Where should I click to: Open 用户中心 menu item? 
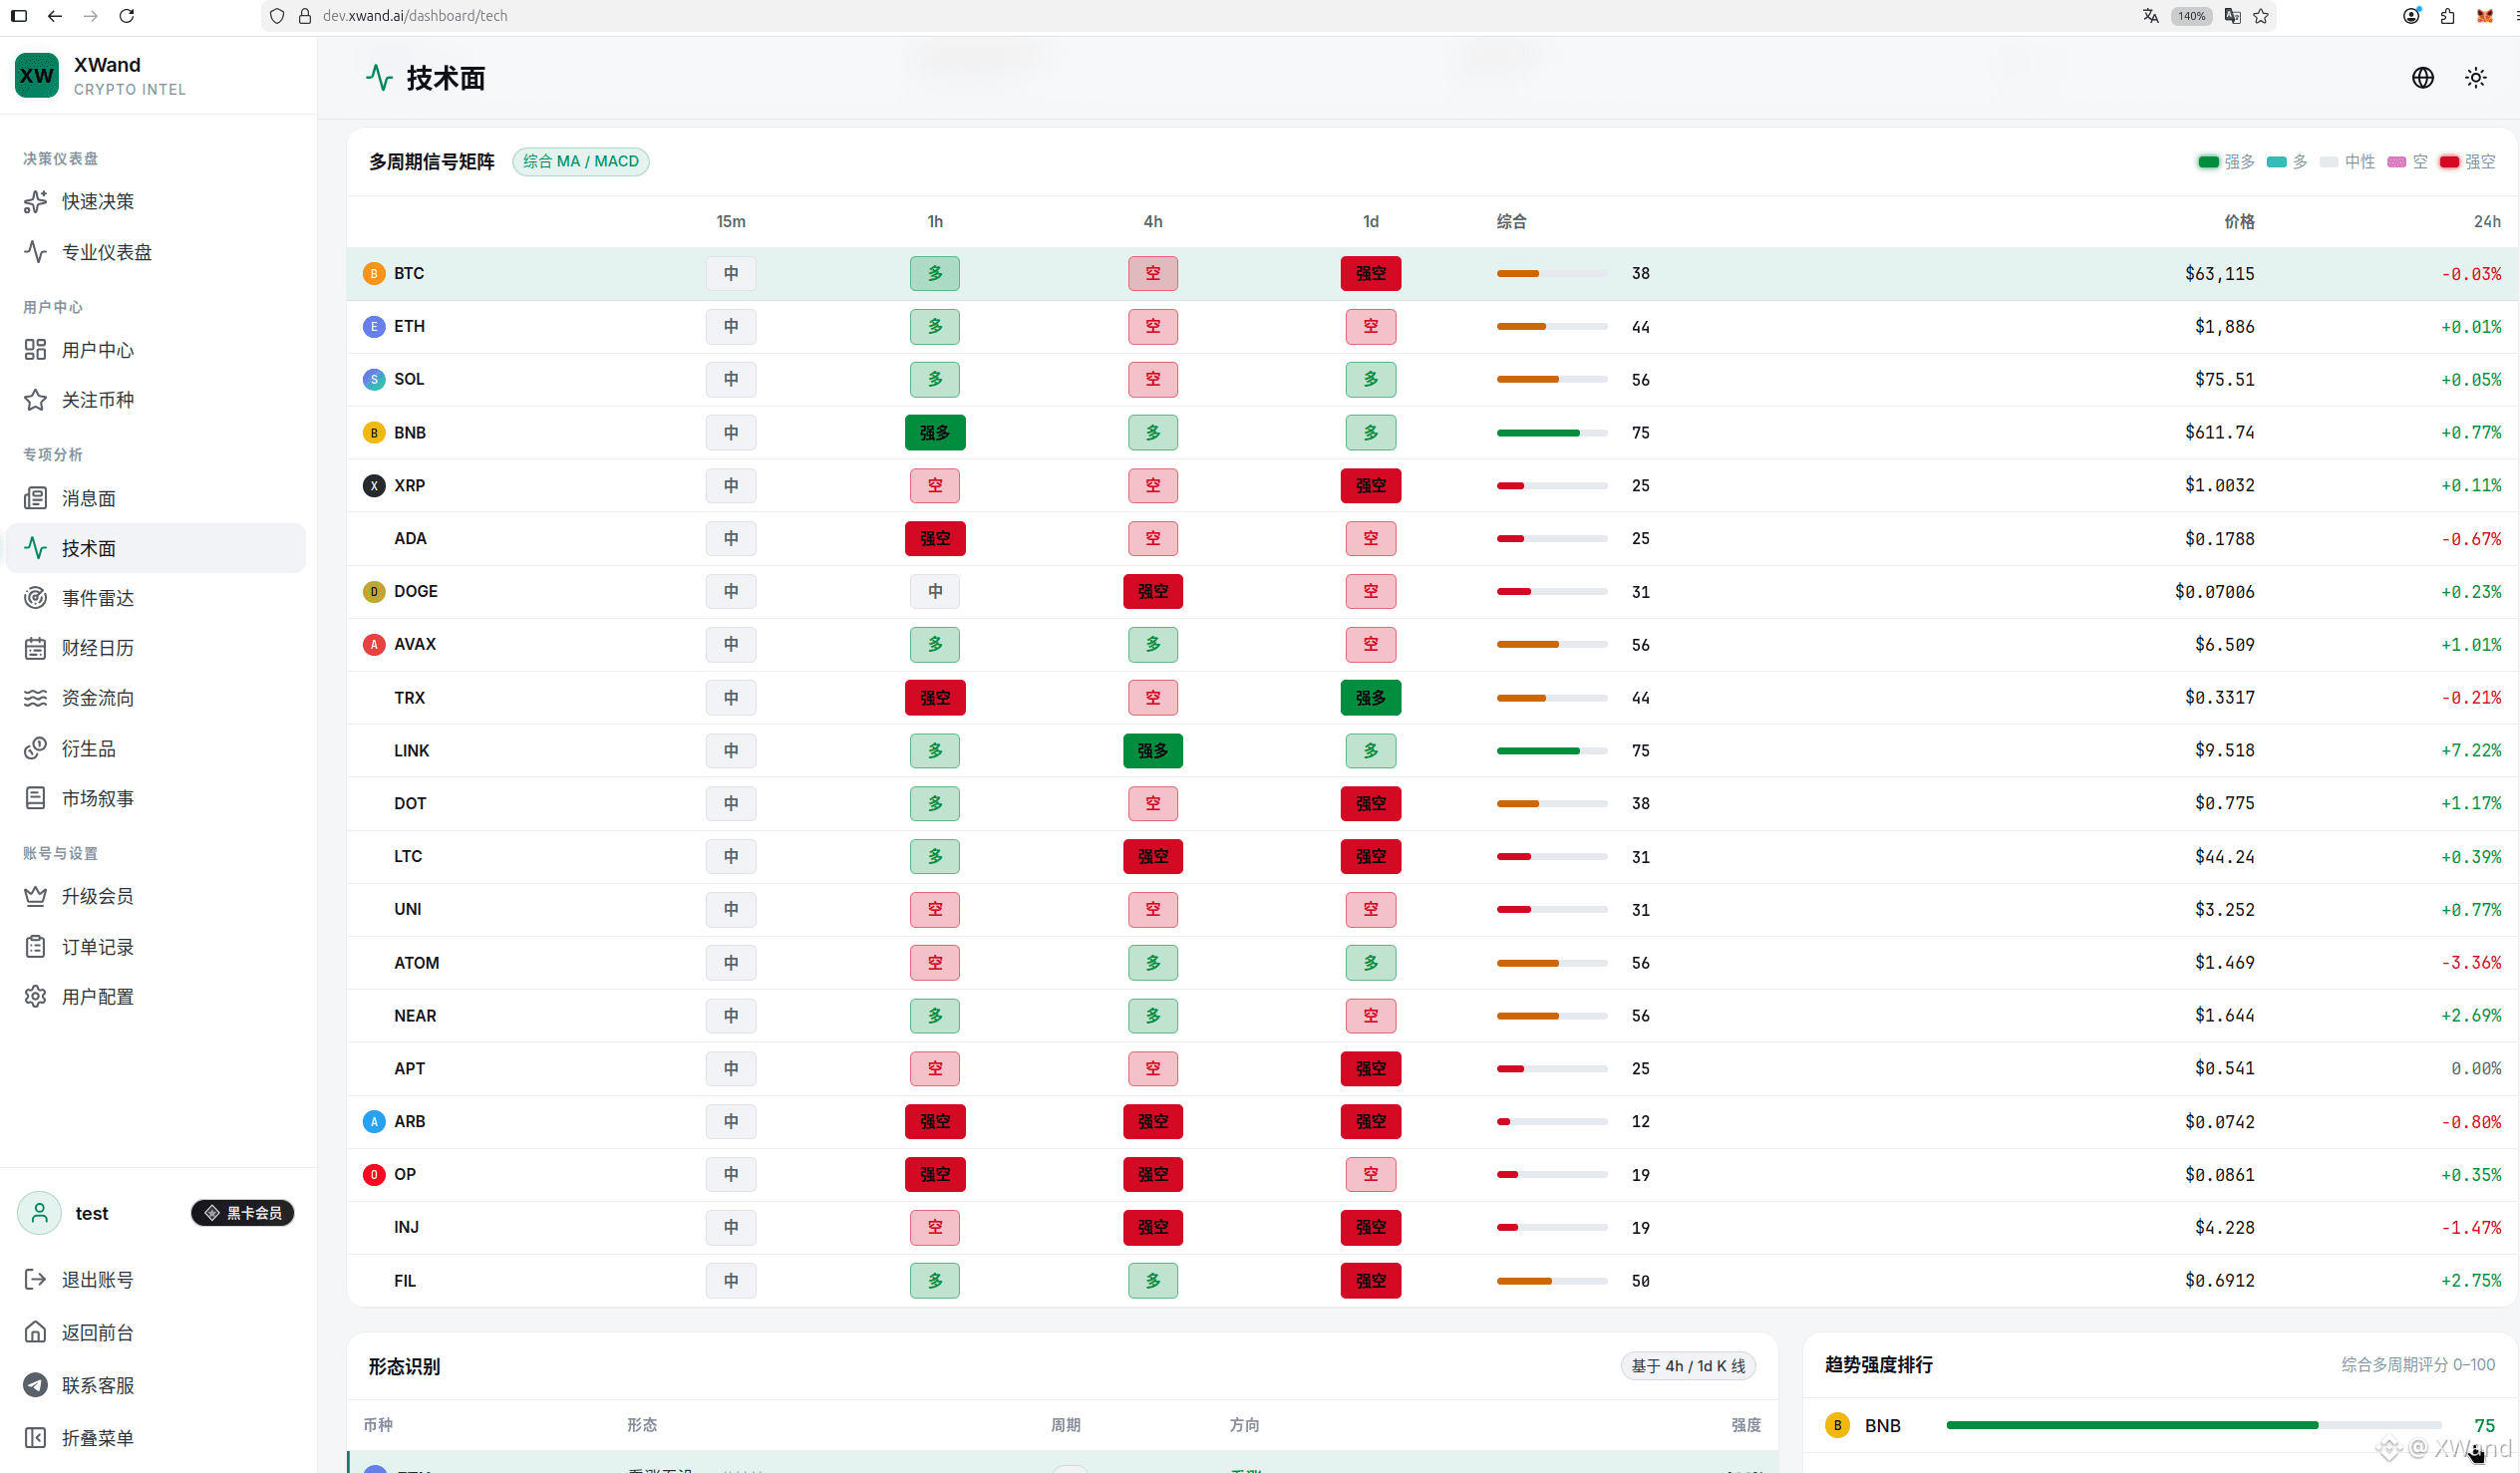point(156,350)
